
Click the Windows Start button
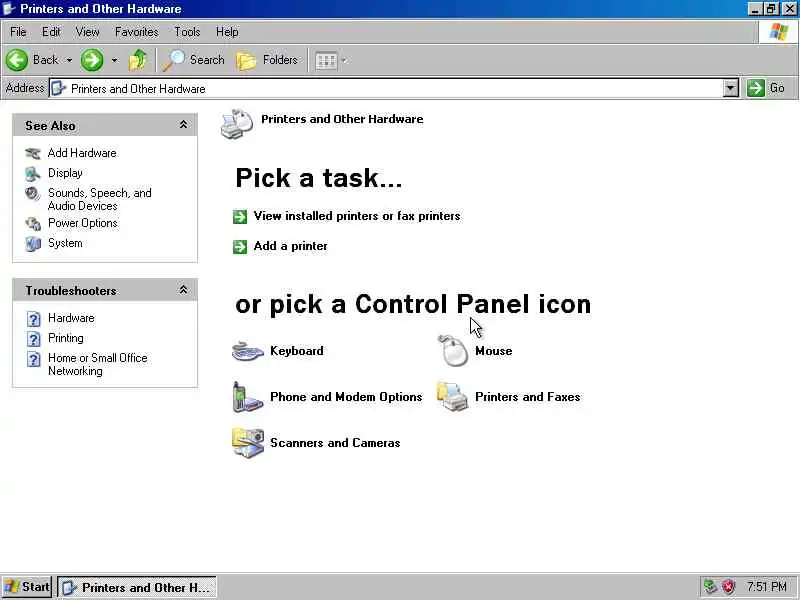click(x=27, y=587)
